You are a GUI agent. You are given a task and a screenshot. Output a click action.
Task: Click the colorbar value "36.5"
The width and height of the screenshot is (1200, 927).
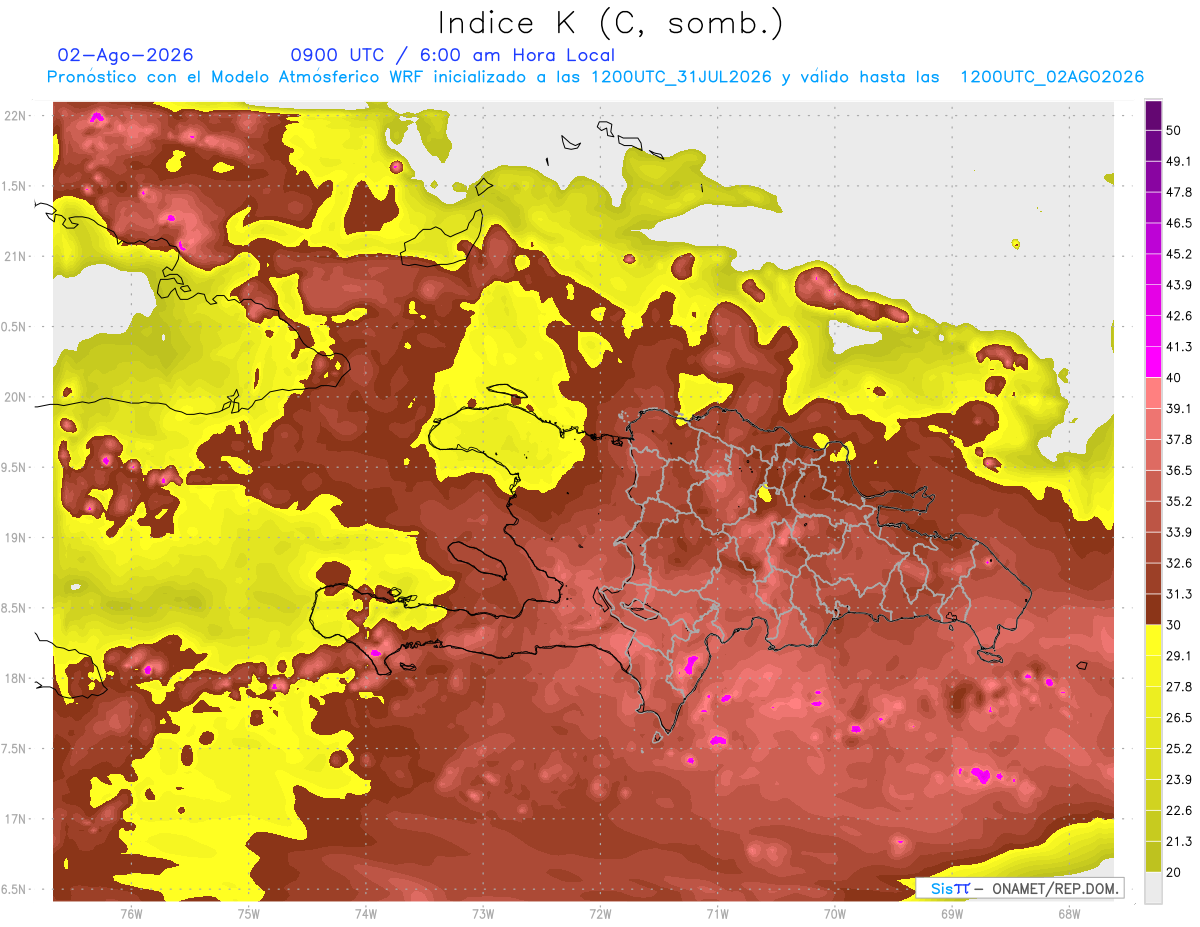(1178, 470)
